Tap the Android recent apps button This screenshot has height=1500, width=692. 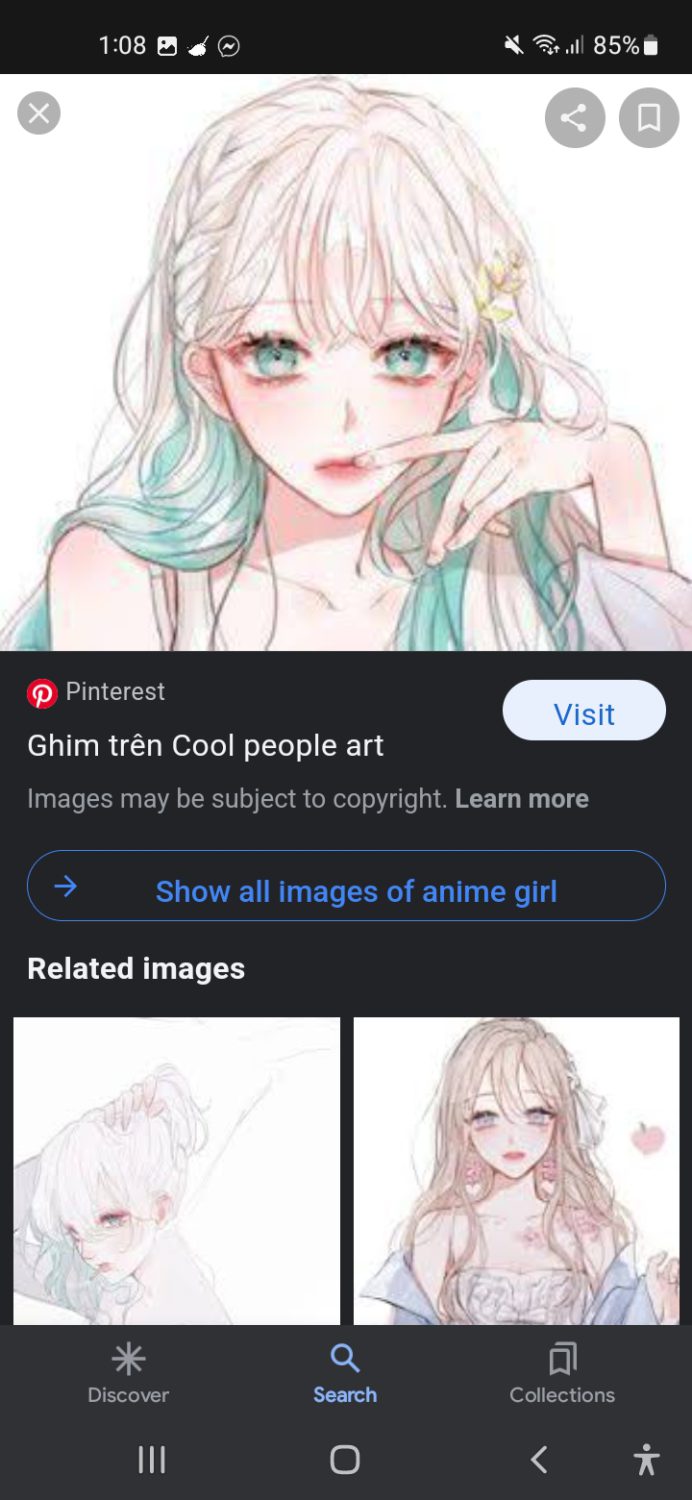point(152,1460)
